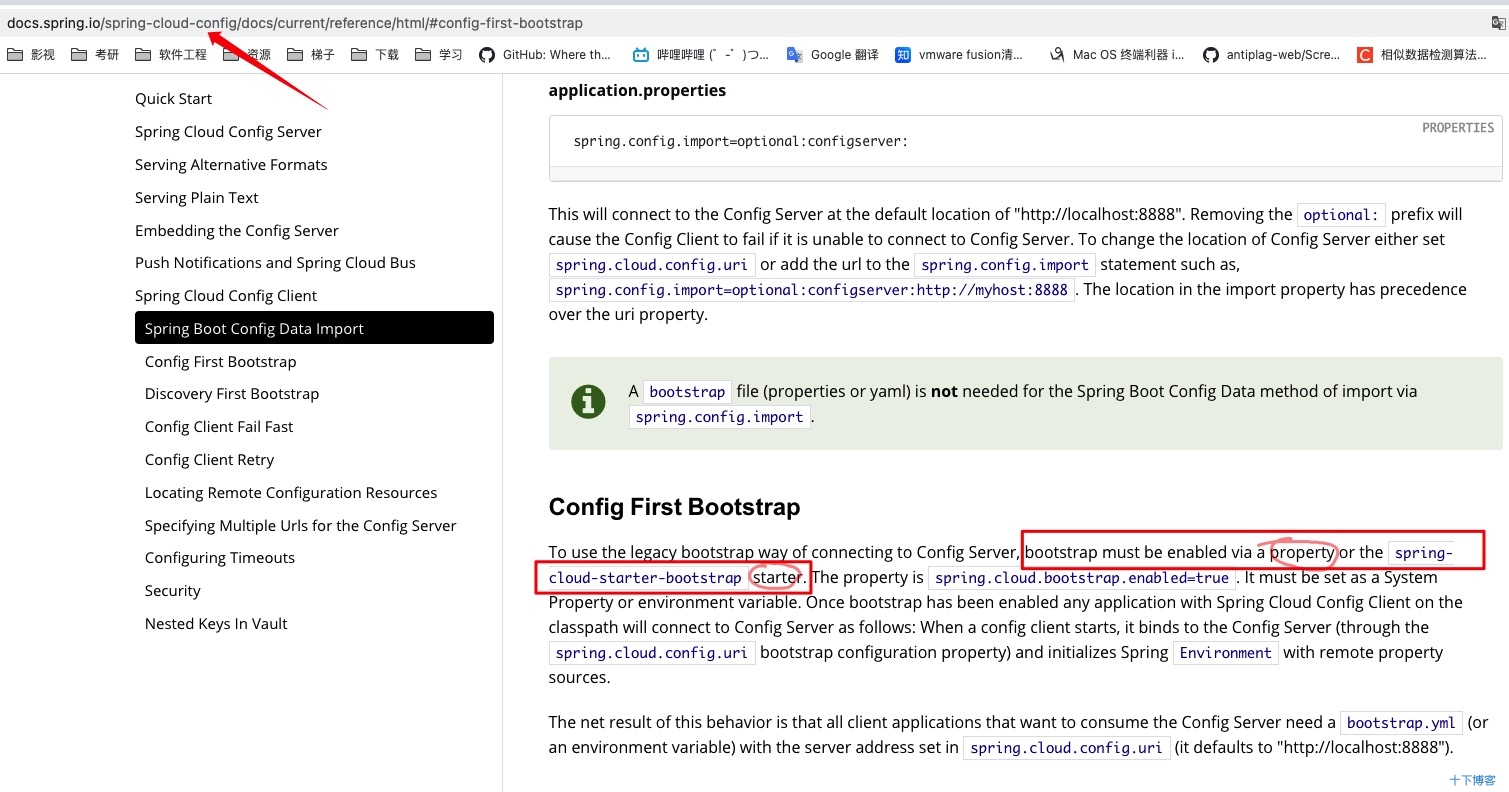Open the 下载 bookmarks folder

[x=375, y=55]
